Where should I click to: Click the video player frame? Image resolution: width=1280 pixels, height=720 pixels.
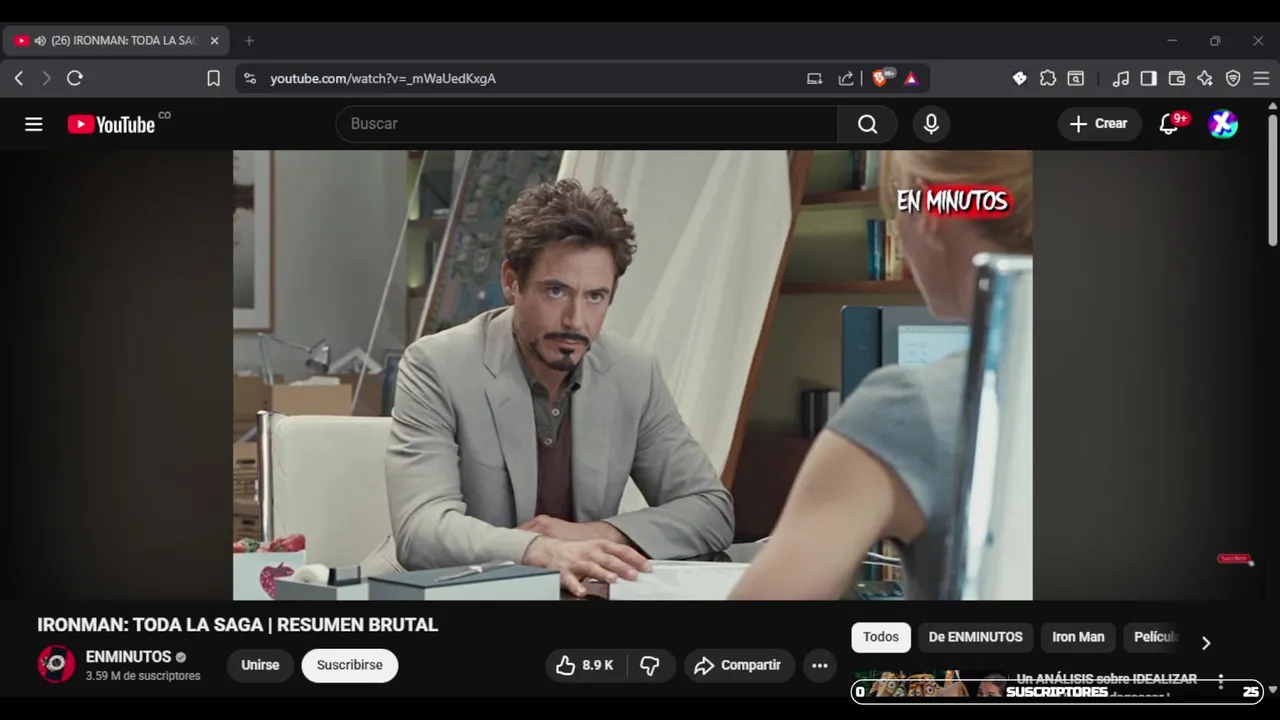632,375
